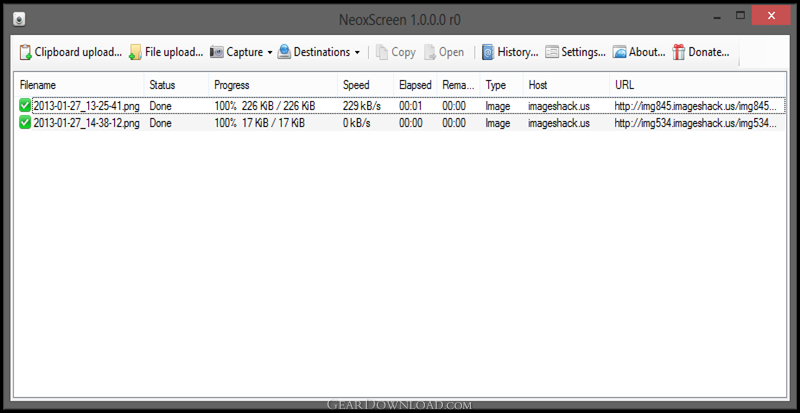
Task: Open the Donate... label
Action: 709,52
